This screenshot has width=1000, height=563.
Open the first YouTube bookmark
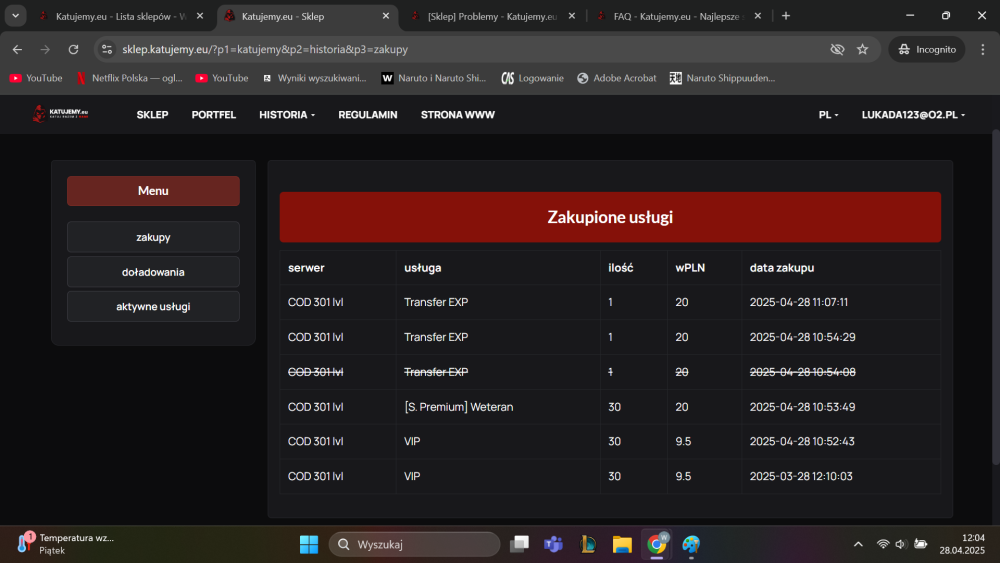[36, 78]
